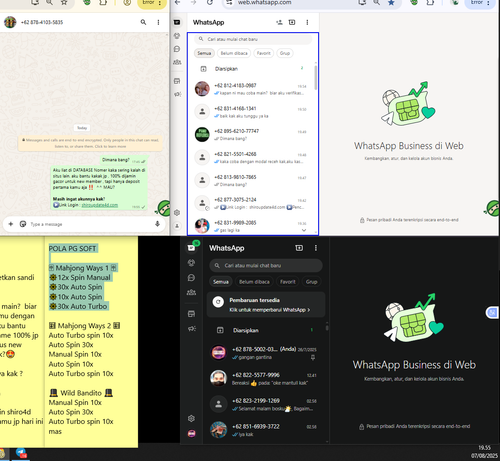
Task: Open advertise megaphone icon in light sidebar
Action: point(177,94)
